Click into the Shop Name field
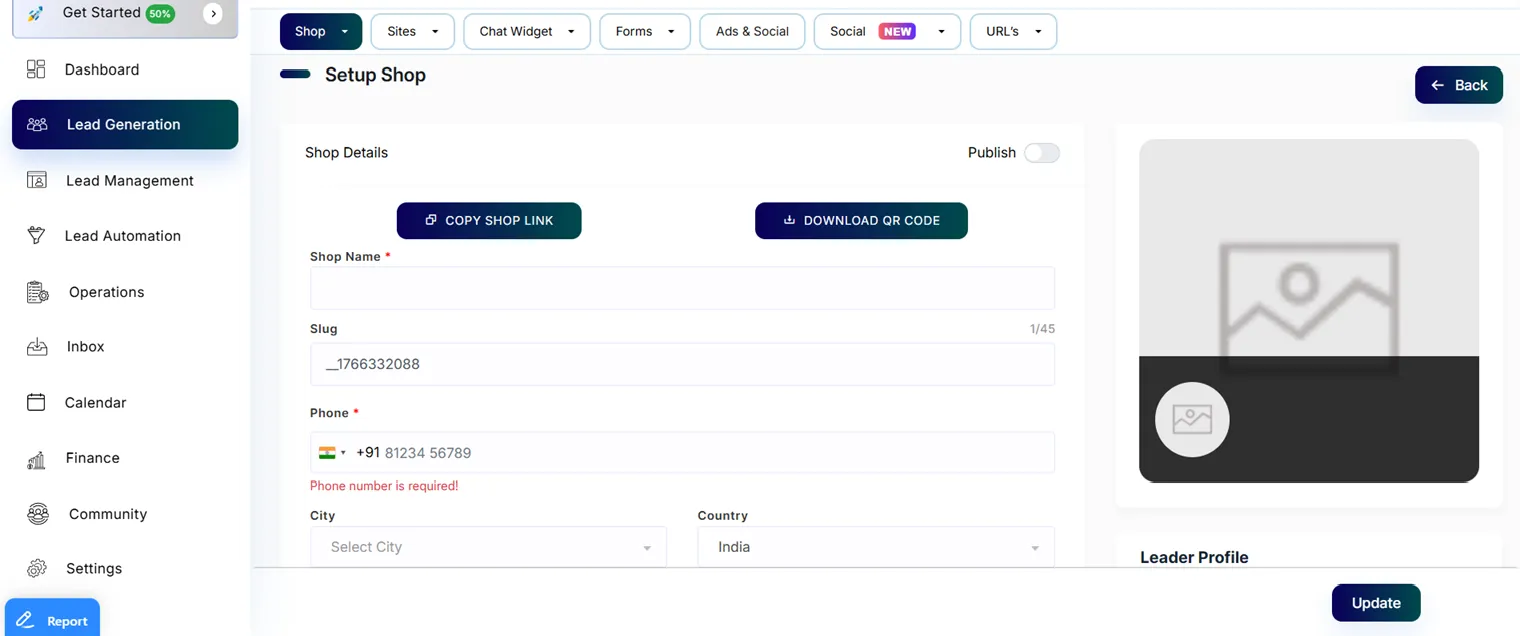The width and height of the screenshot is (1520, 636). pyautogui.click(x=682, y=288)
